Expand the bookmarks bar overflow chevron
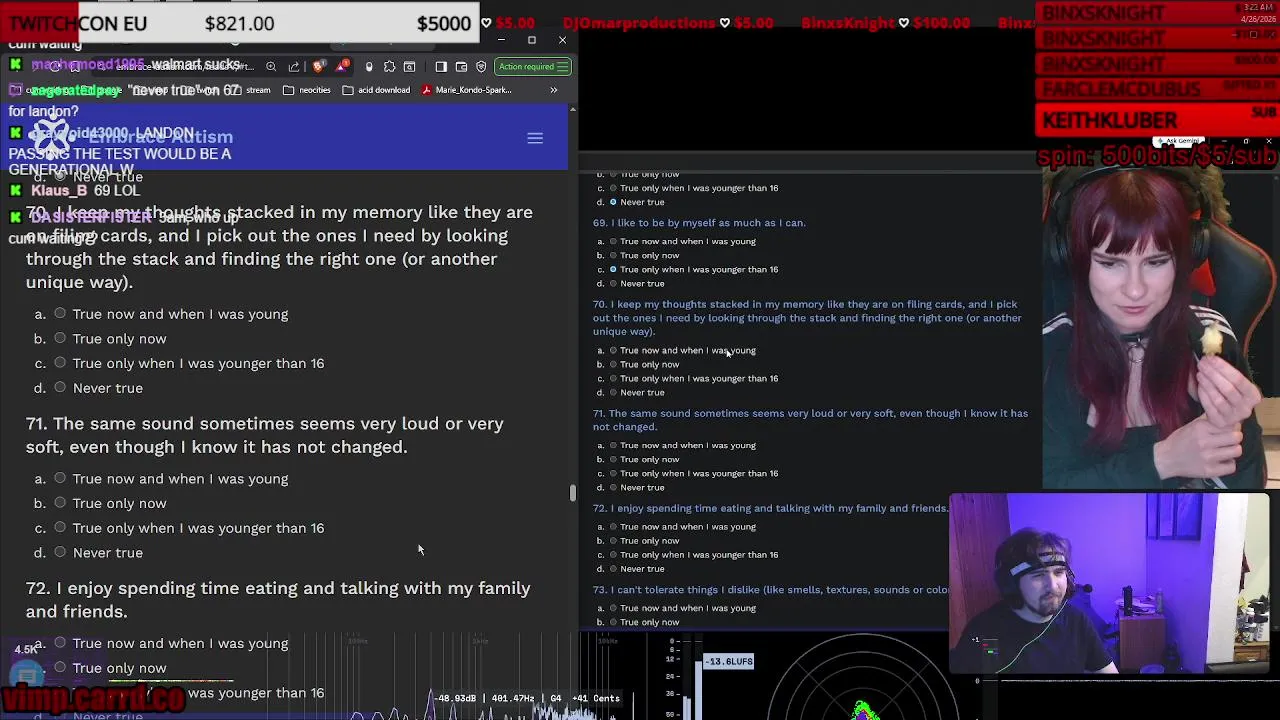 pyautogui.click(x=553, y=90)
